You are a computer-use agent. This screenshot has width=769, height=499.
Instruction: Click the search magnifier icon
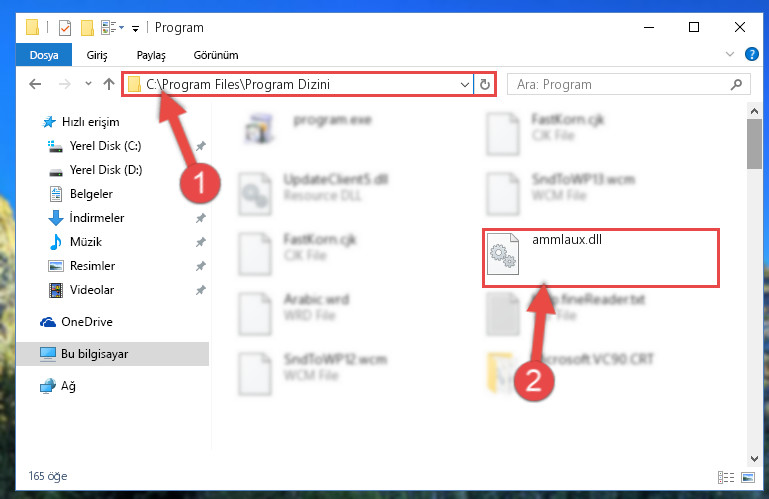[736, 84]
